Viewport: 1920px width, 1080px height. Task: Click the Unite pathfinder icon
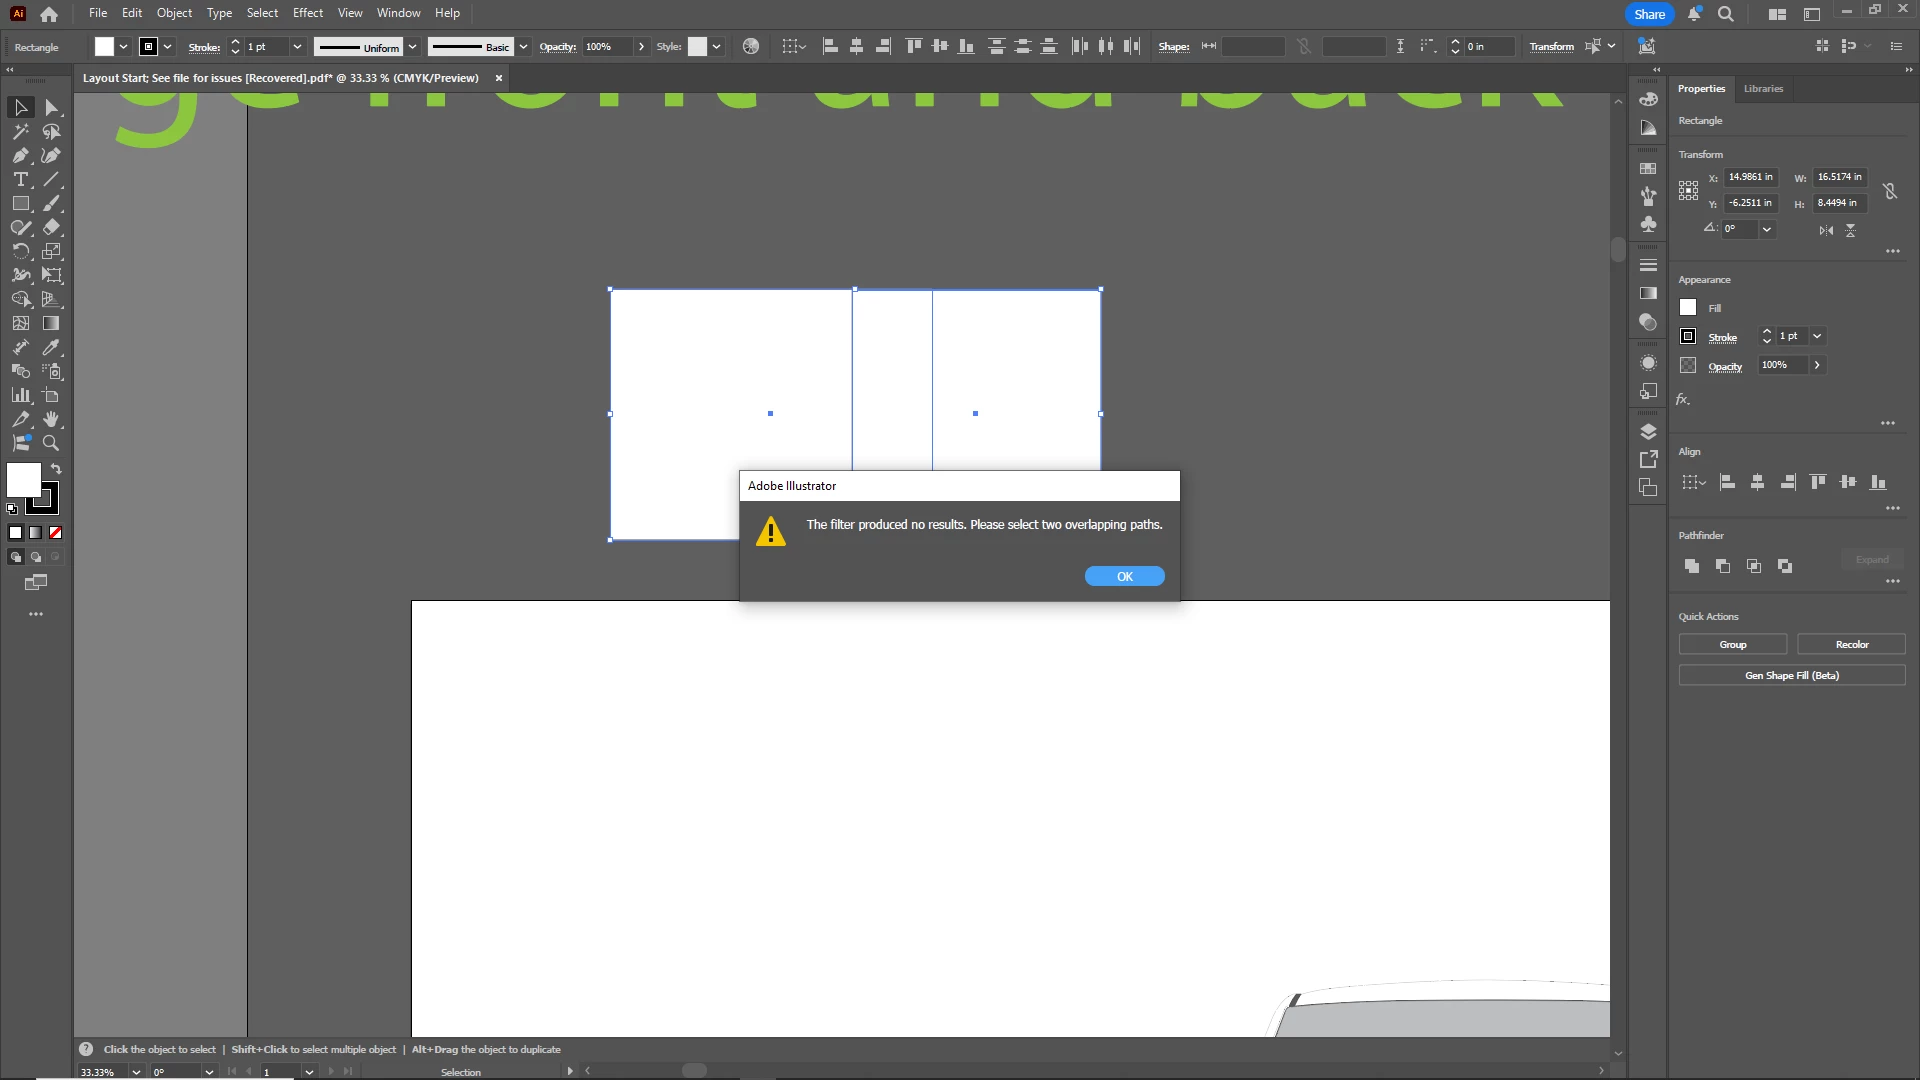click(x=1692, y=566)
